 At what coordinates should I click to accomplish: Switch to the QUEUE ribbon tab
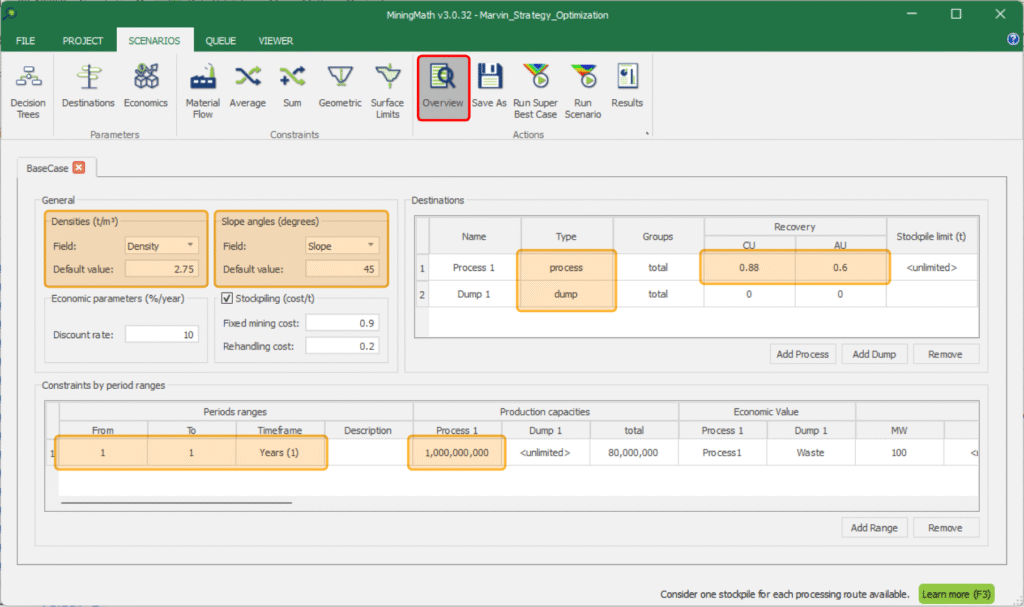(x=221, y=41)
